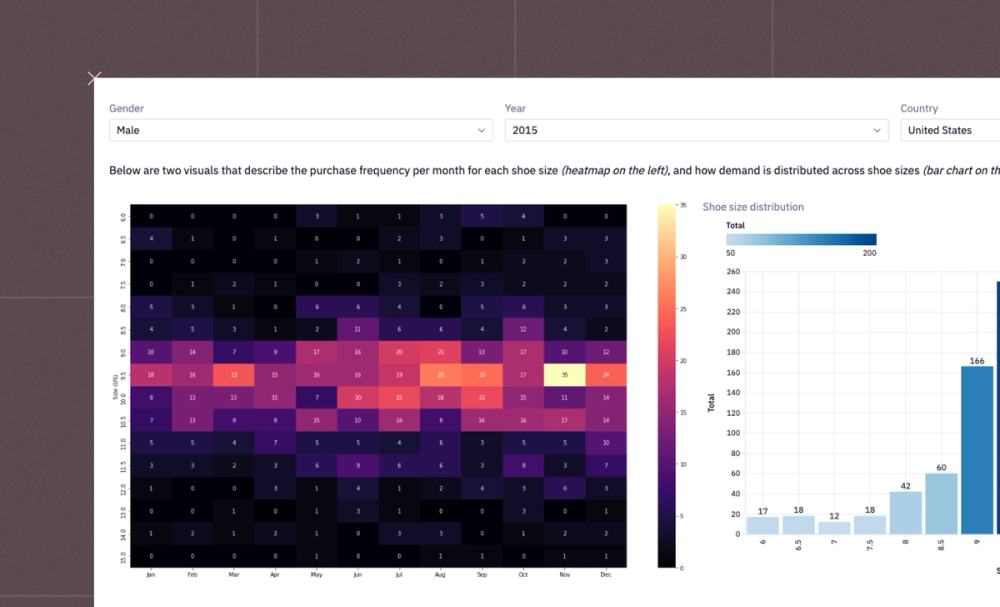Click the bar labeled 17 for size 6
This screenshot has height=607, width=1000.
[x=763, y=525]
